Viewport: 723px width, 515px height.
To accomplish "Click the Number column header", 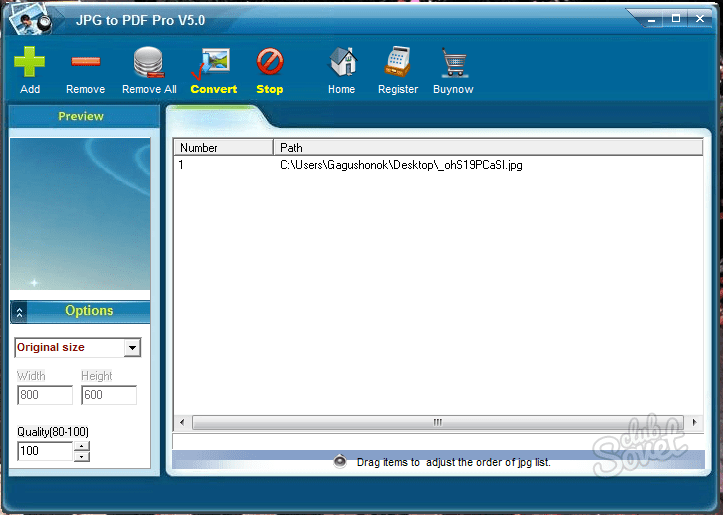I will [x=224, y=148].
